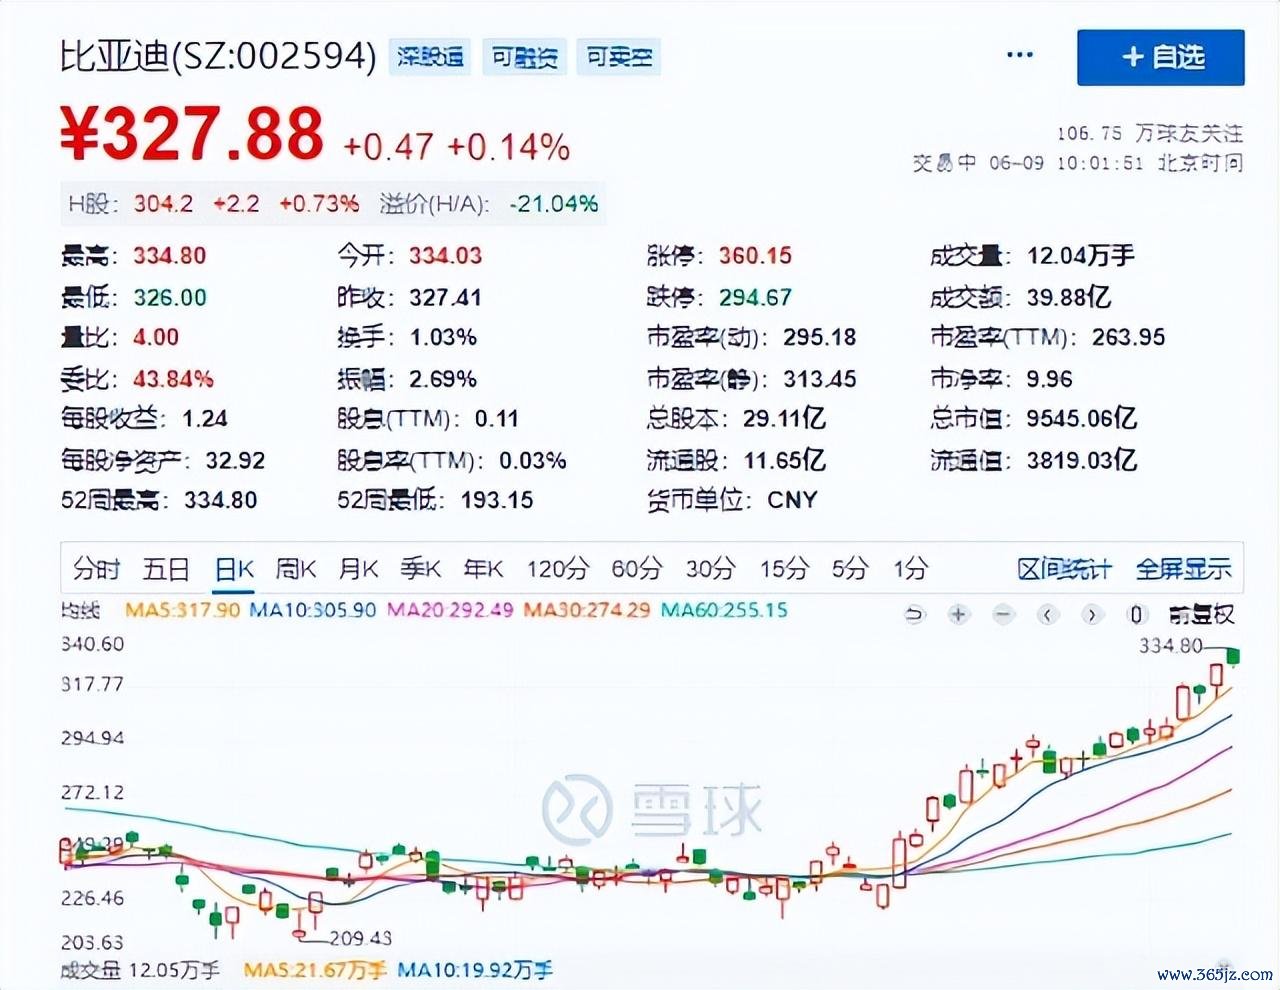This screenshot has width=1280, height=990.
Task: Select the 30分 chart tab
Action: click(x=711, y=569)
